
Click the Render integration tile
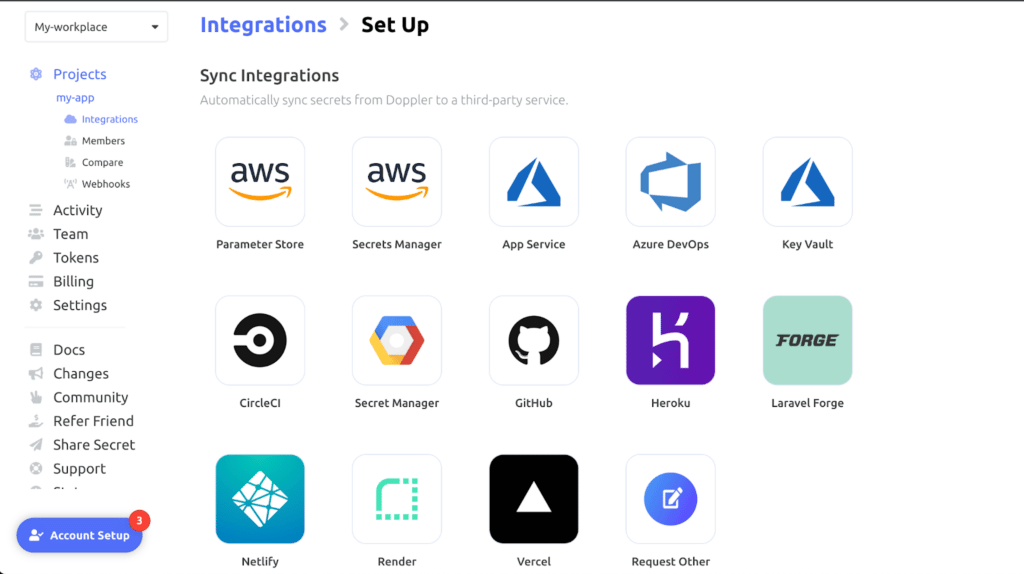click(396, 499)
